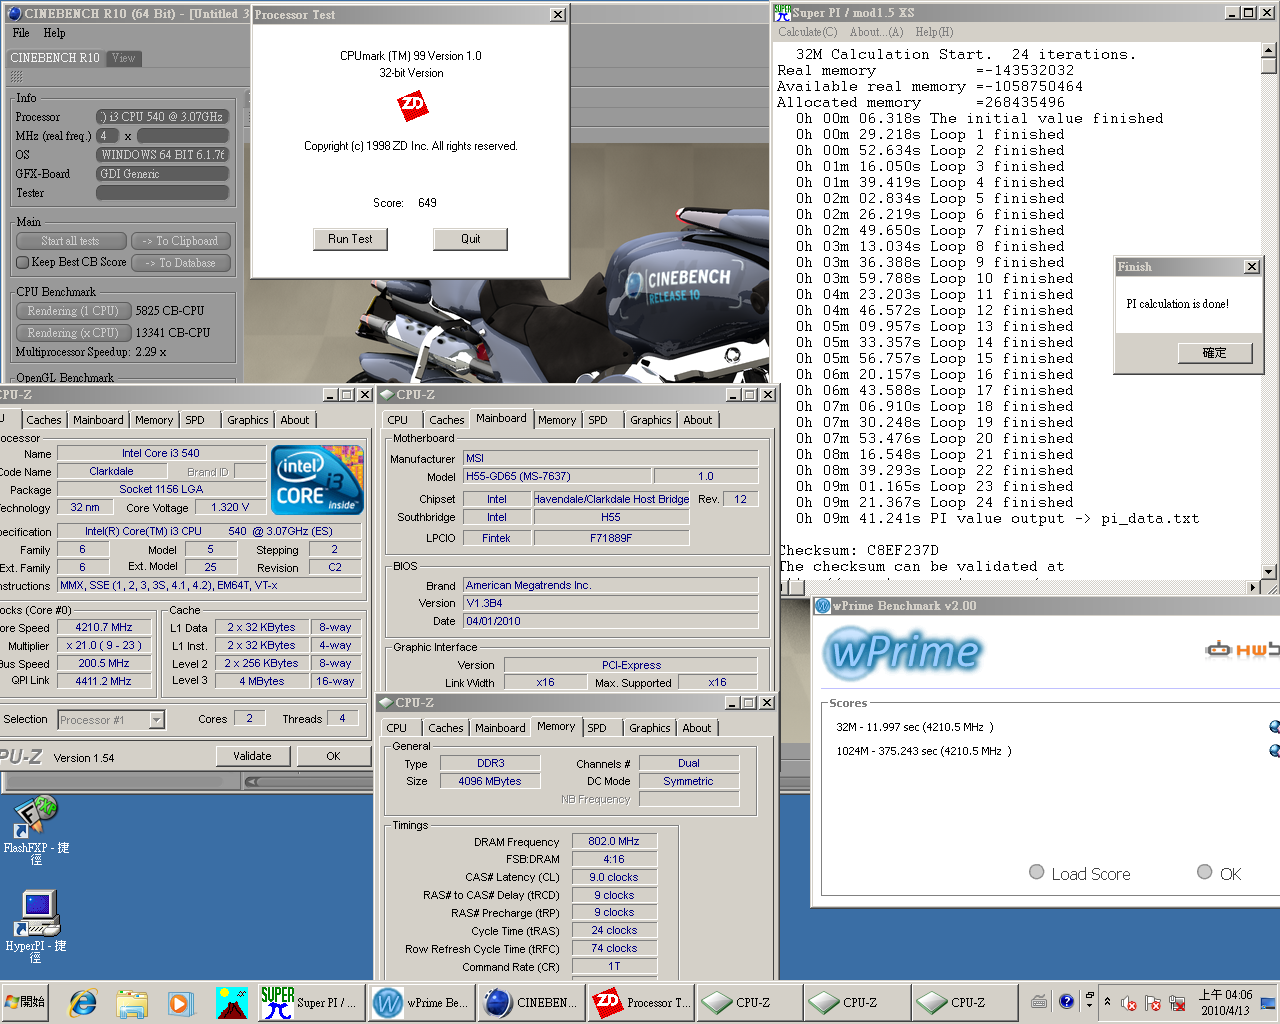Open HyperPI desktop shortcut
This screenshot has height=1024, width=1280.
(35, 926)
